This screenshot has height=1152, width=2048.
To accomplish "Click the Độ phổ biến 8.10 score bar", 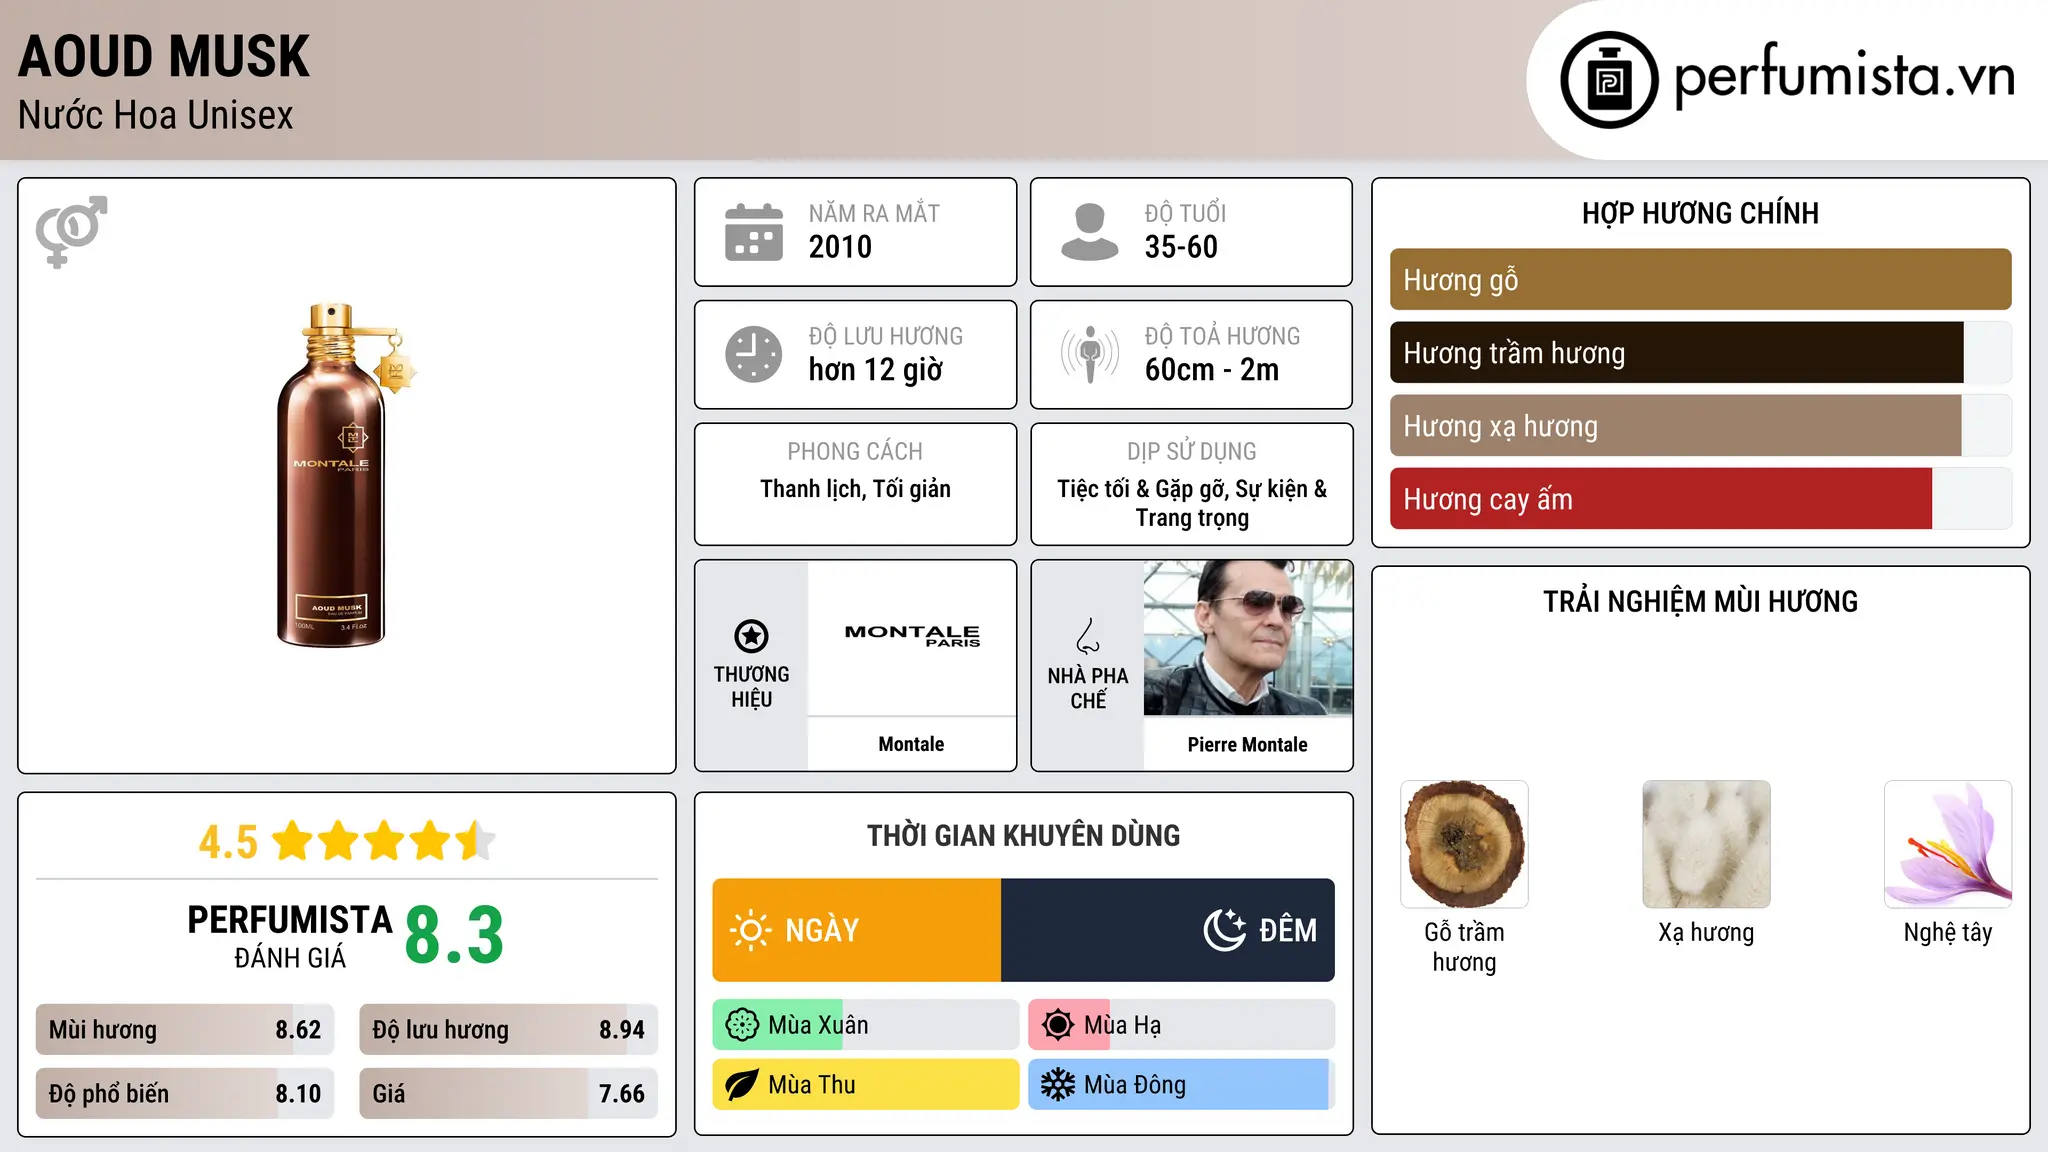I will (185, 1094).
